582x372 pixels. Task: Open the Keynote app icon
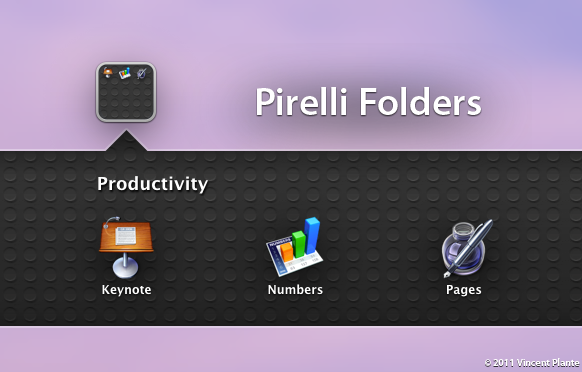tap(126, 247)
